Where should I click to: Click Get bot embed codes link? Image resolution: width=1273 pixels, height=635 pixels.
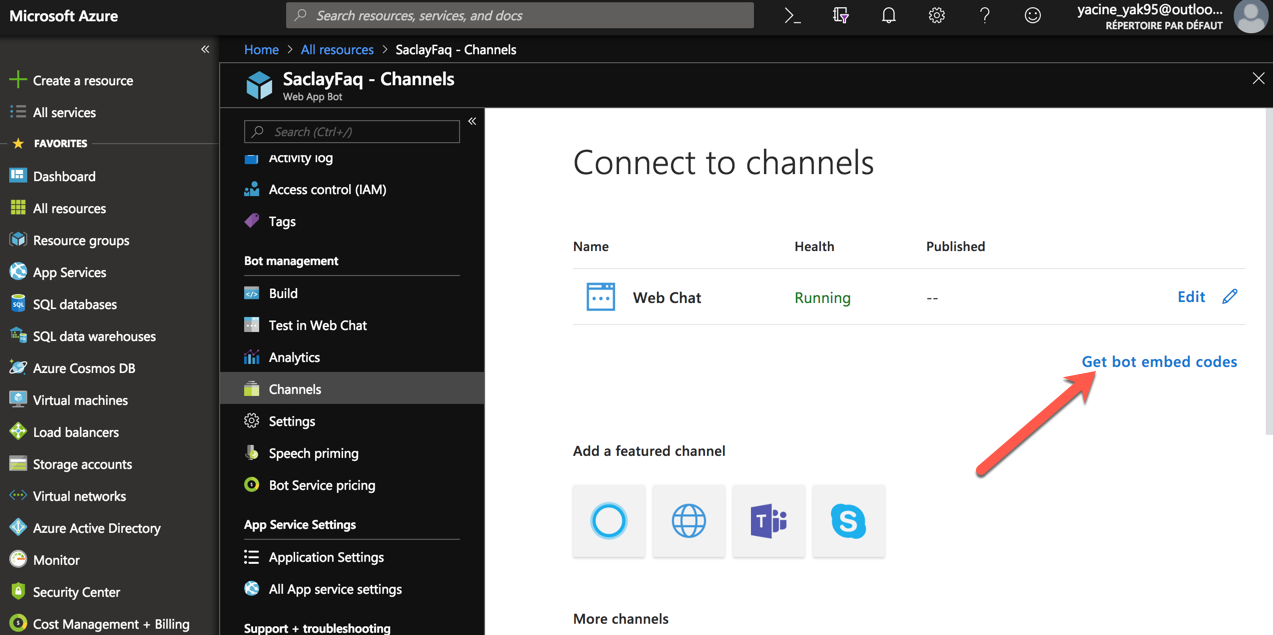coord(1160,361)
